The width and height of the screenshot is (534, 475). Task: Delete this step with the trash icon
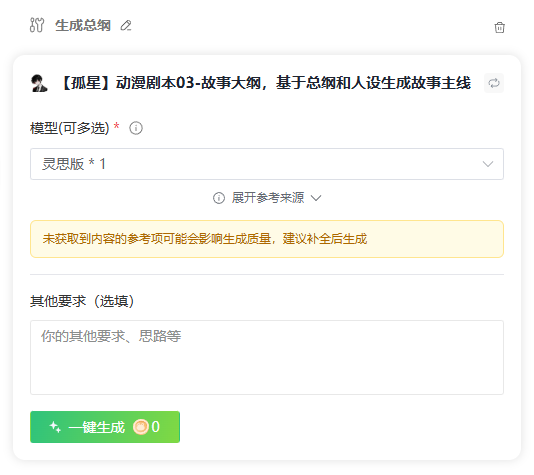(499, 27)
